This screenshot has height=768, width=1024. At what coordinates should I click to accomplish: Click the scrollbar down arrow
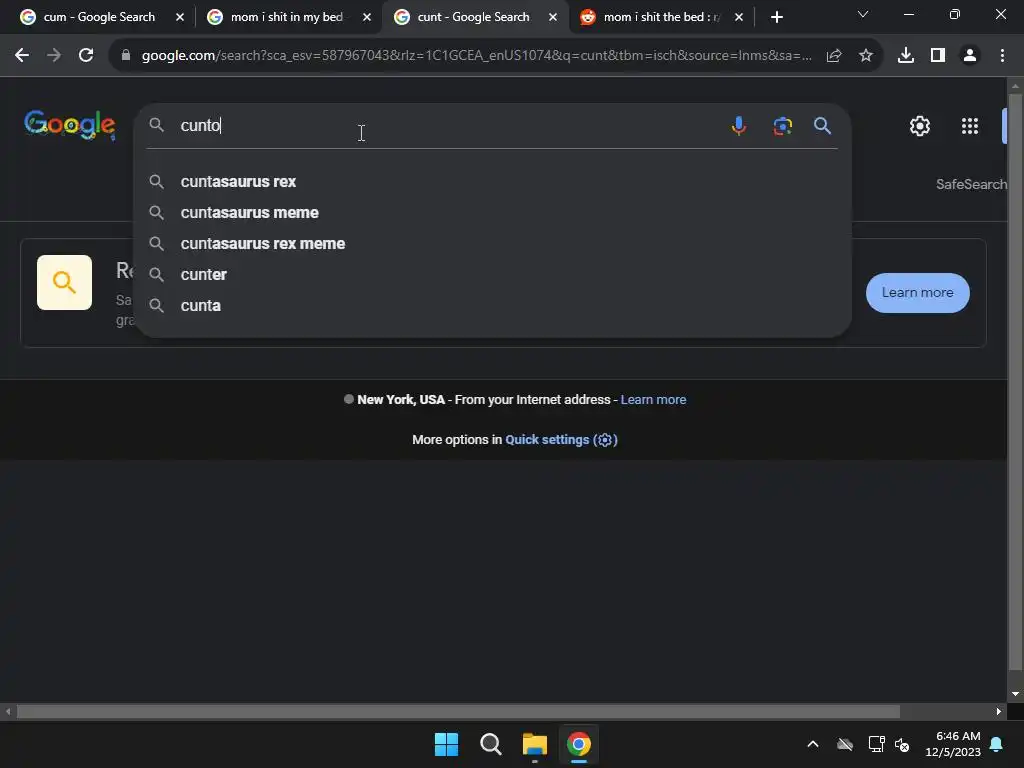pos(1015,694)
